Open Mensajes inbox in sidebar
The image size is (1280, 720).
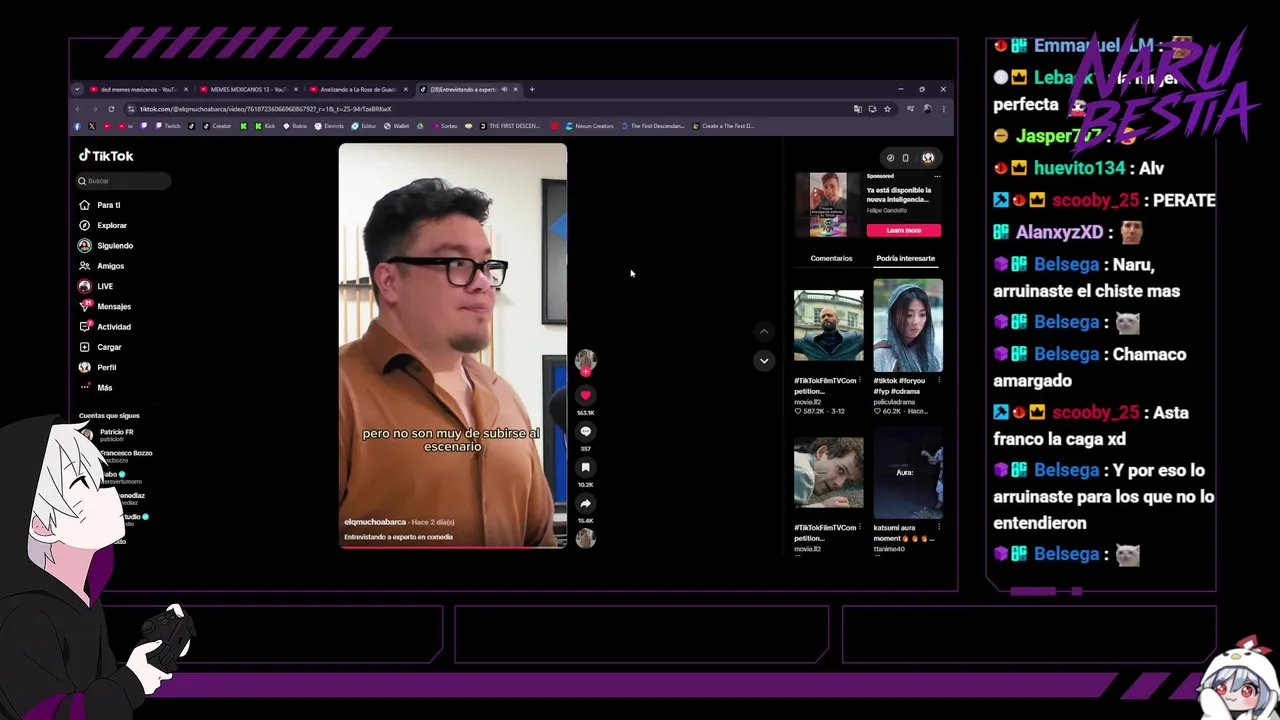[x=105, y=306]
